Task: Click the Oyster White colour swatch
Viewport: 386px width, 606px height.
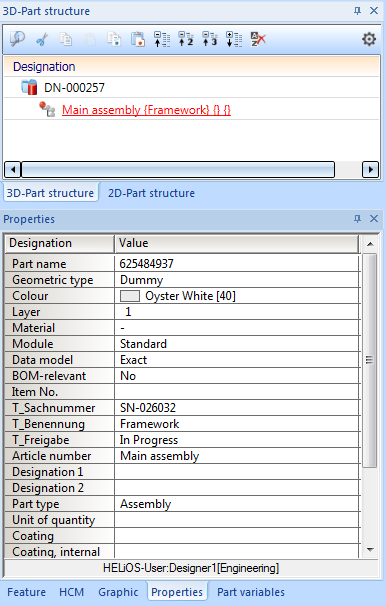Action: pyautogui.click(x=130, y=296)
